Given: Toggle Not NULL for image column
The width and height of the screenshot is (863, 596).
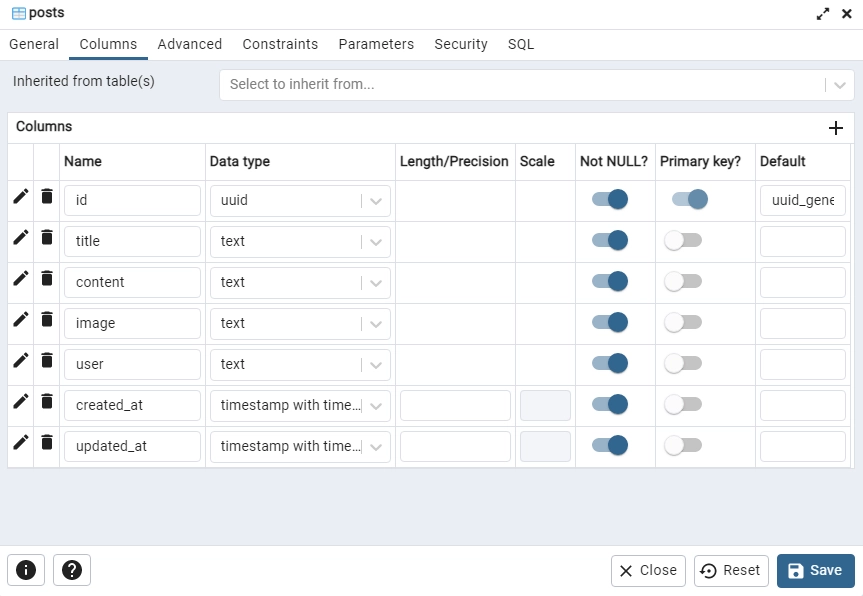Looking at the screenshot, I should coord(610,322).
